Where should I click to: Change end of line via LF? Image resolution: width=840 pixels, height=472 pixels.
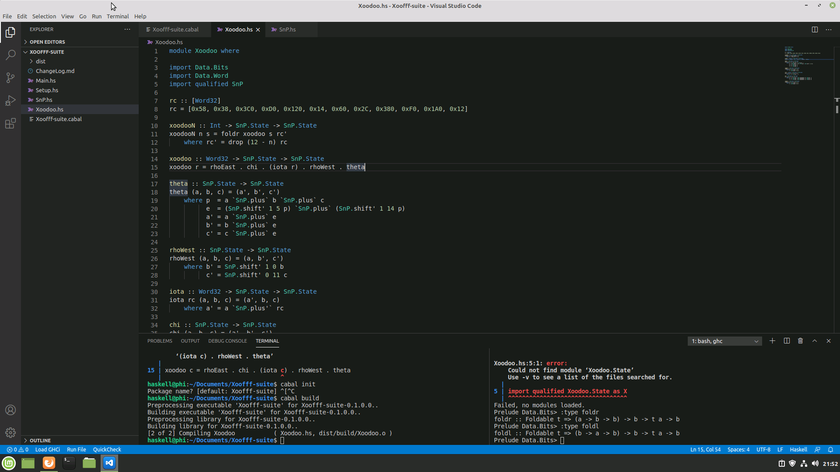tap(780, 449)
